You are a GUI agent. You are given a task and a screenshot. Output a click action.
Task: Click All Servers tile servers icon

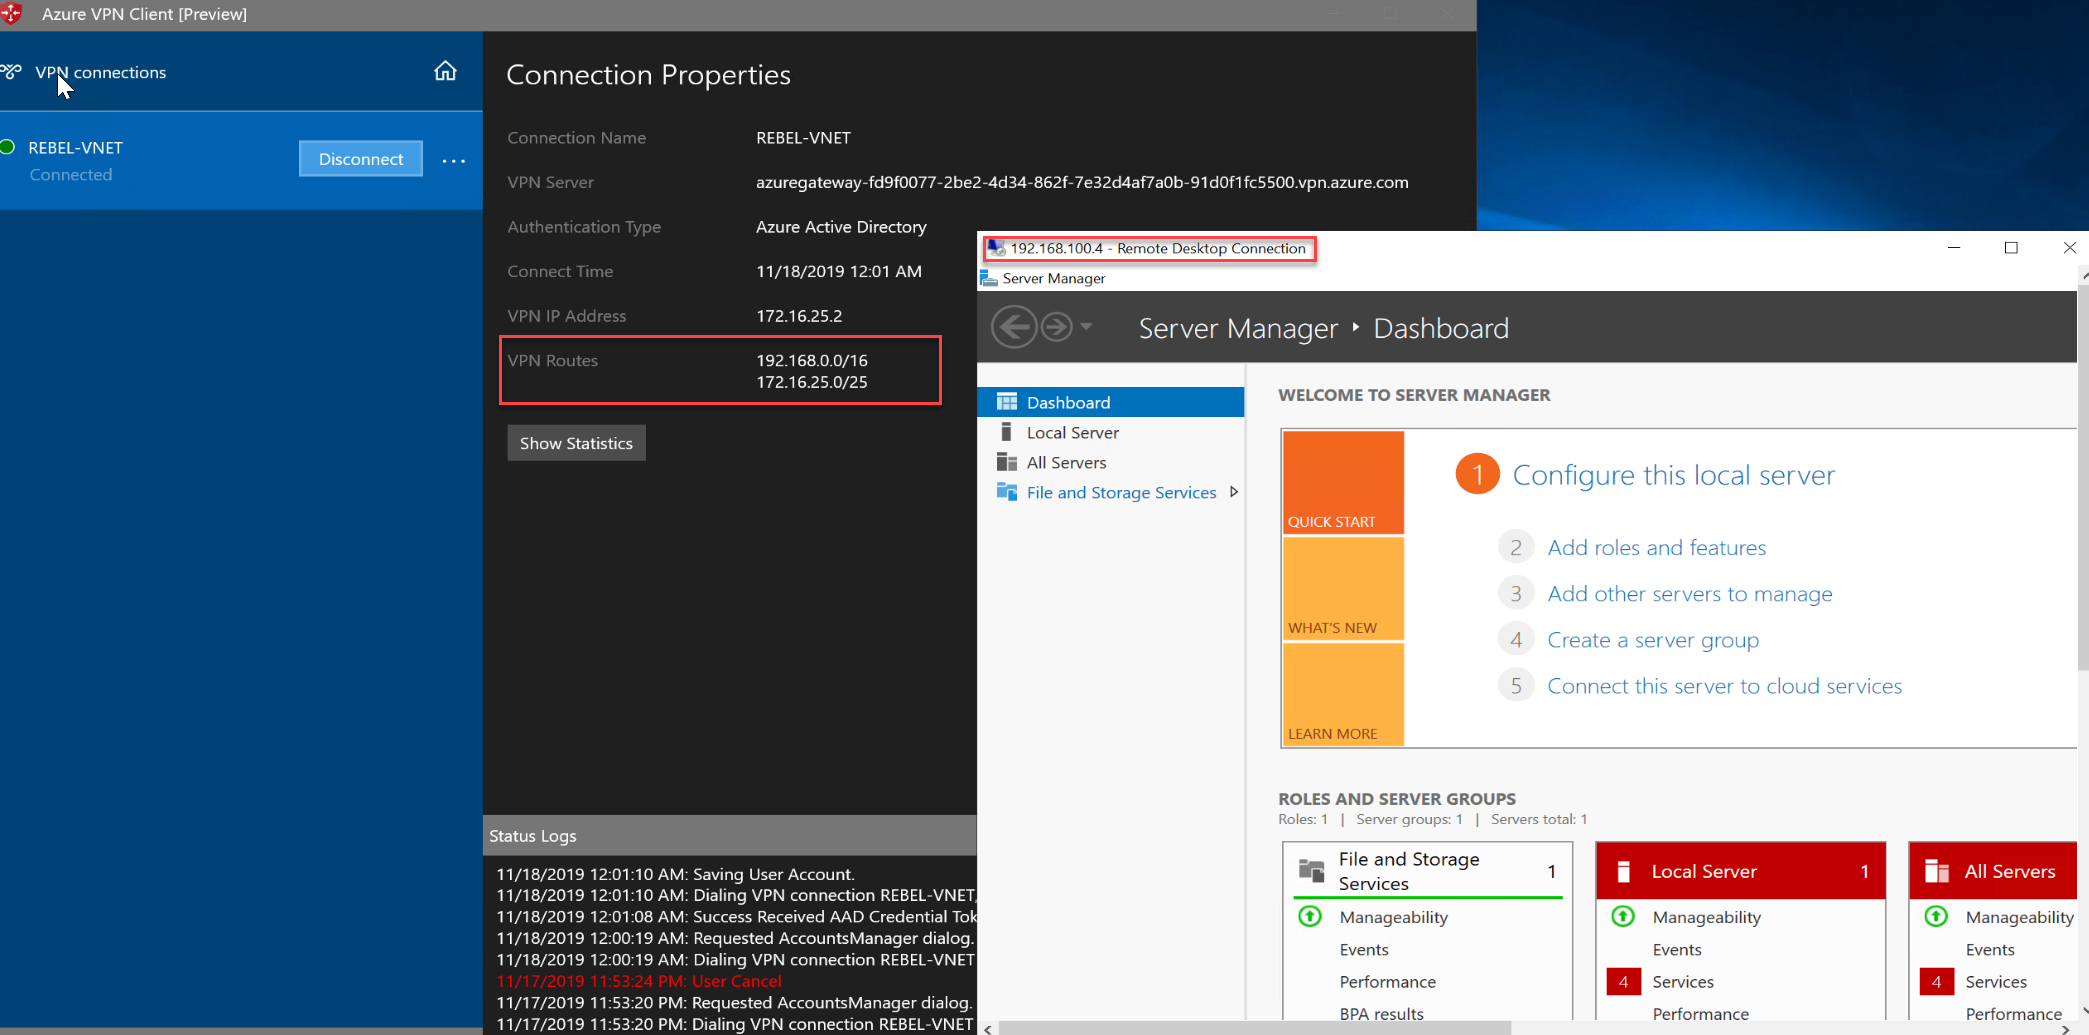point(1937,871)
